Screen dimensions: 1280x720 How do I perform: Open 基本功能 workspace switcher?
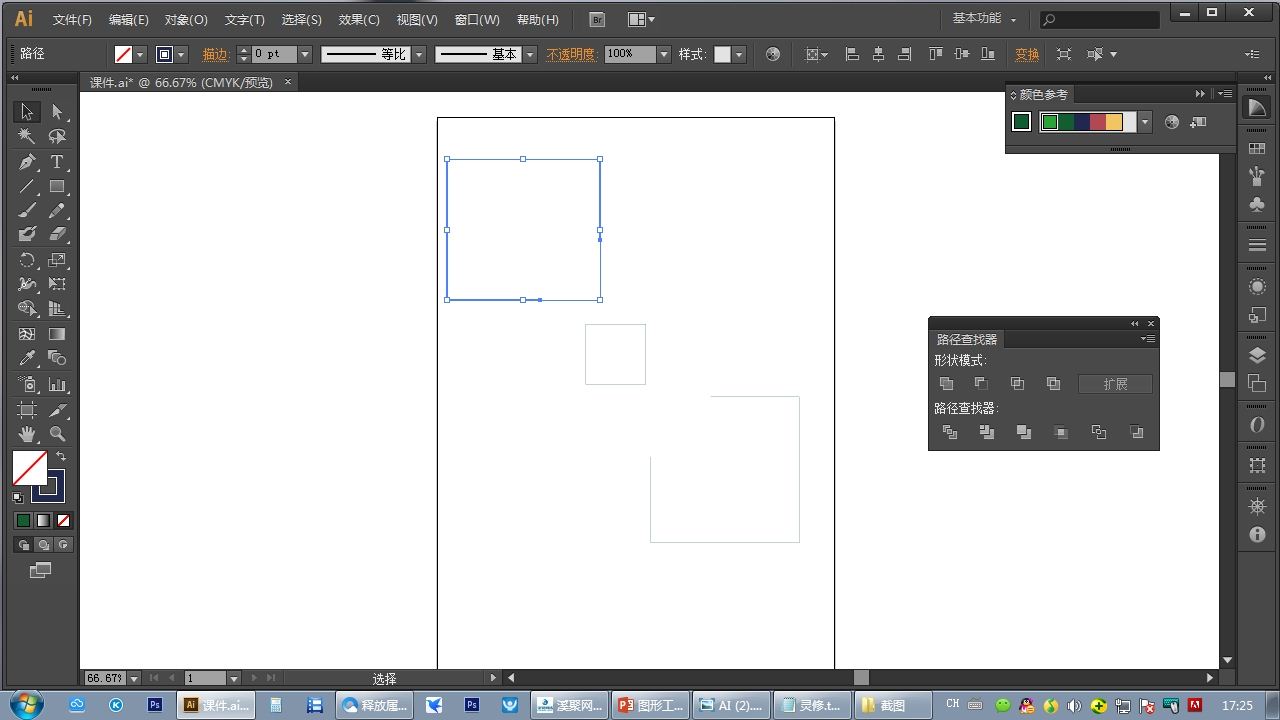(x=984, y=19)
